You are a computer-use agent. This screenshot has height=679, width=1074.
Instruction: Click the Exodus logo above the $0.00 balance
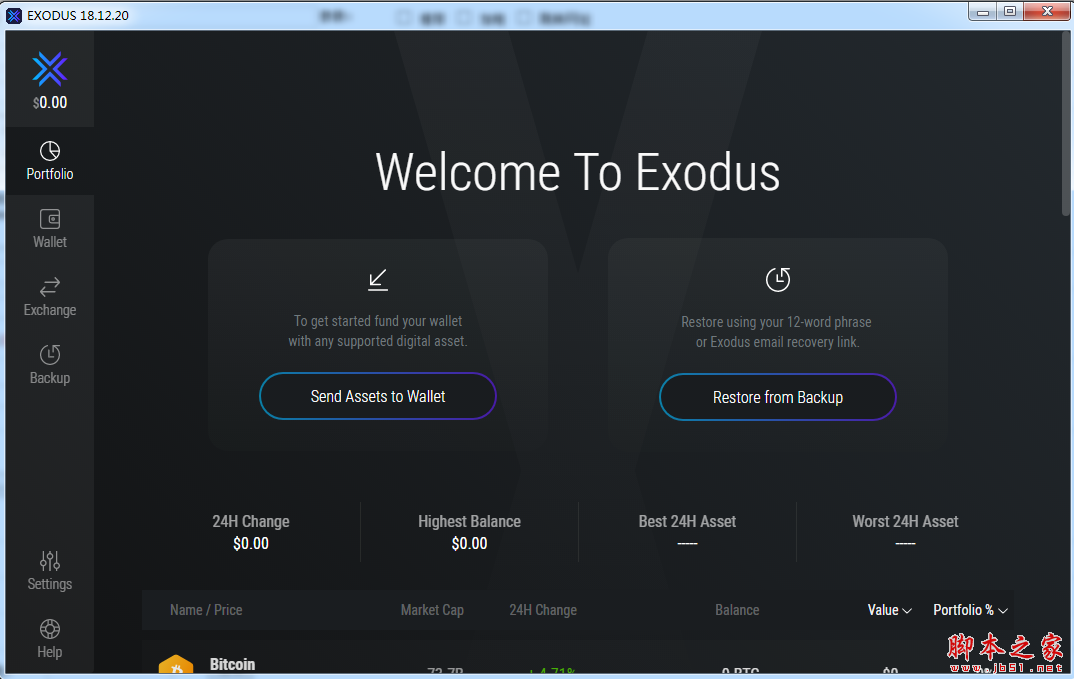[x=49, y=70]
